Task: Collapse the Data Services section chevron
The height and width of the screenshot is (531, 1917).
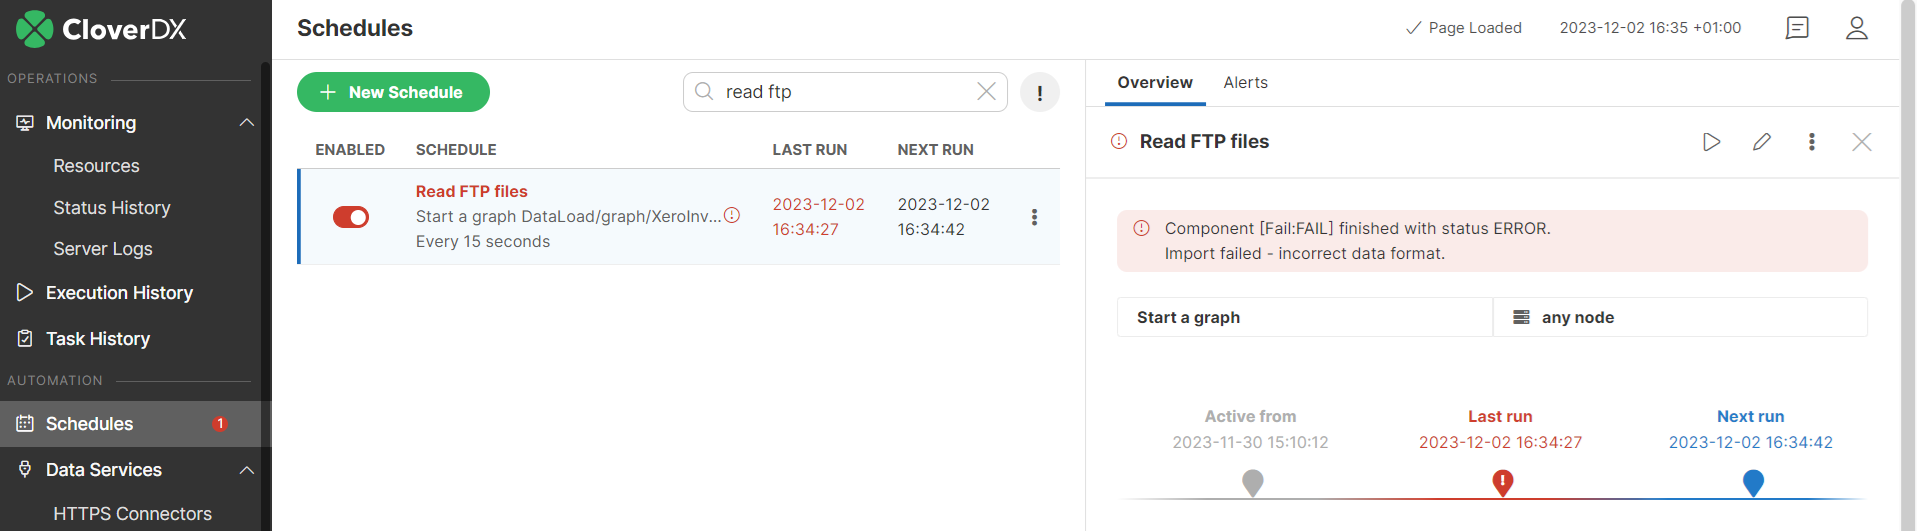Action: click(246, 470)
